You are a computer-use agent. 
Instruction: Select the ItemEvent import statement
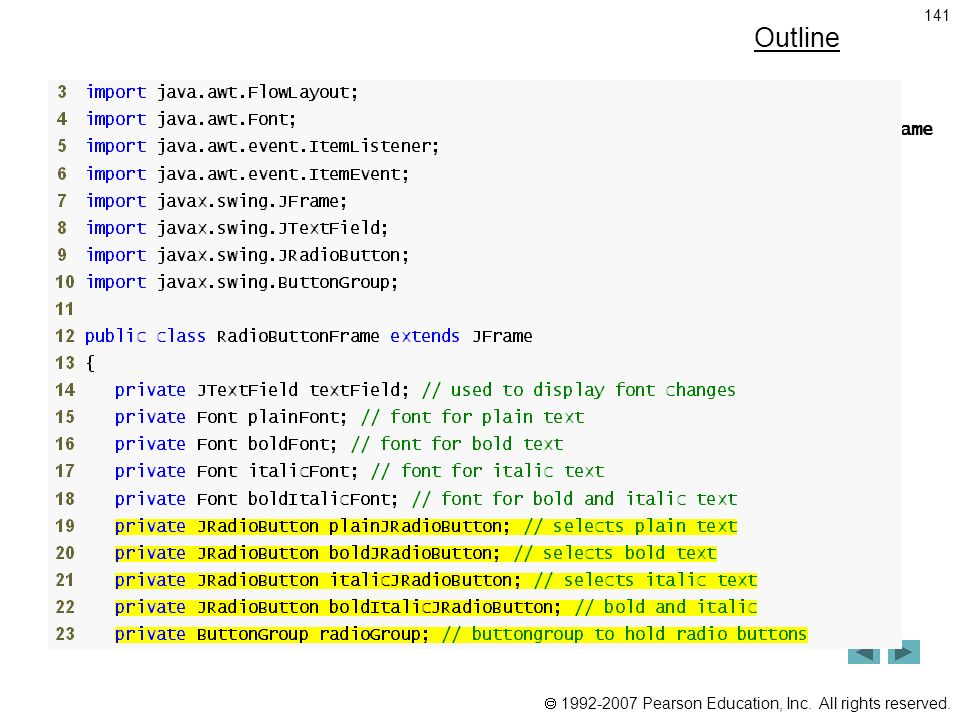[x=247, y=174]
